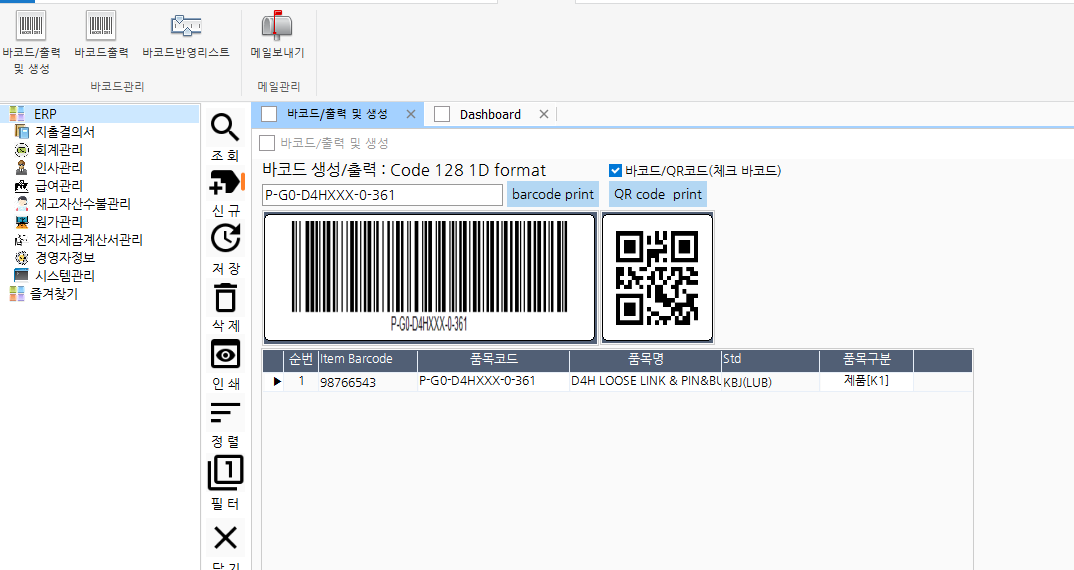
Task: Open 바코드/출력 및 생성 ribbon icon
Action: pos(31,26)
